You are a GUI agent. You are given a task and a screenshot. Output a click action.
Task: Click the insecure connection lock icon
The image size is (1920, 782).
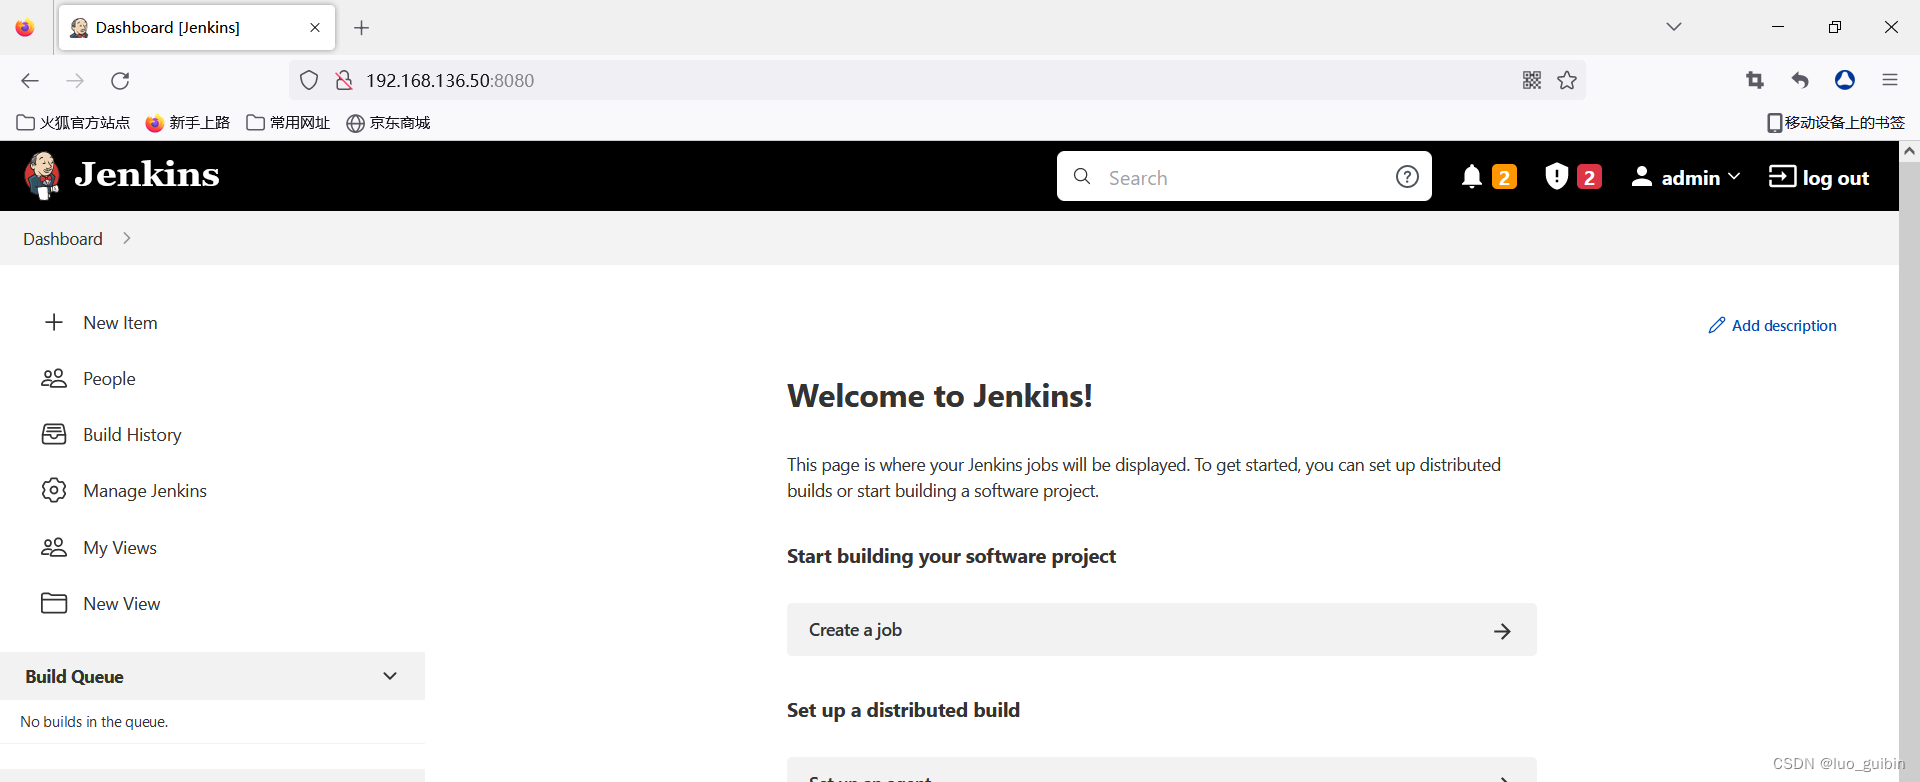(343, 80)
